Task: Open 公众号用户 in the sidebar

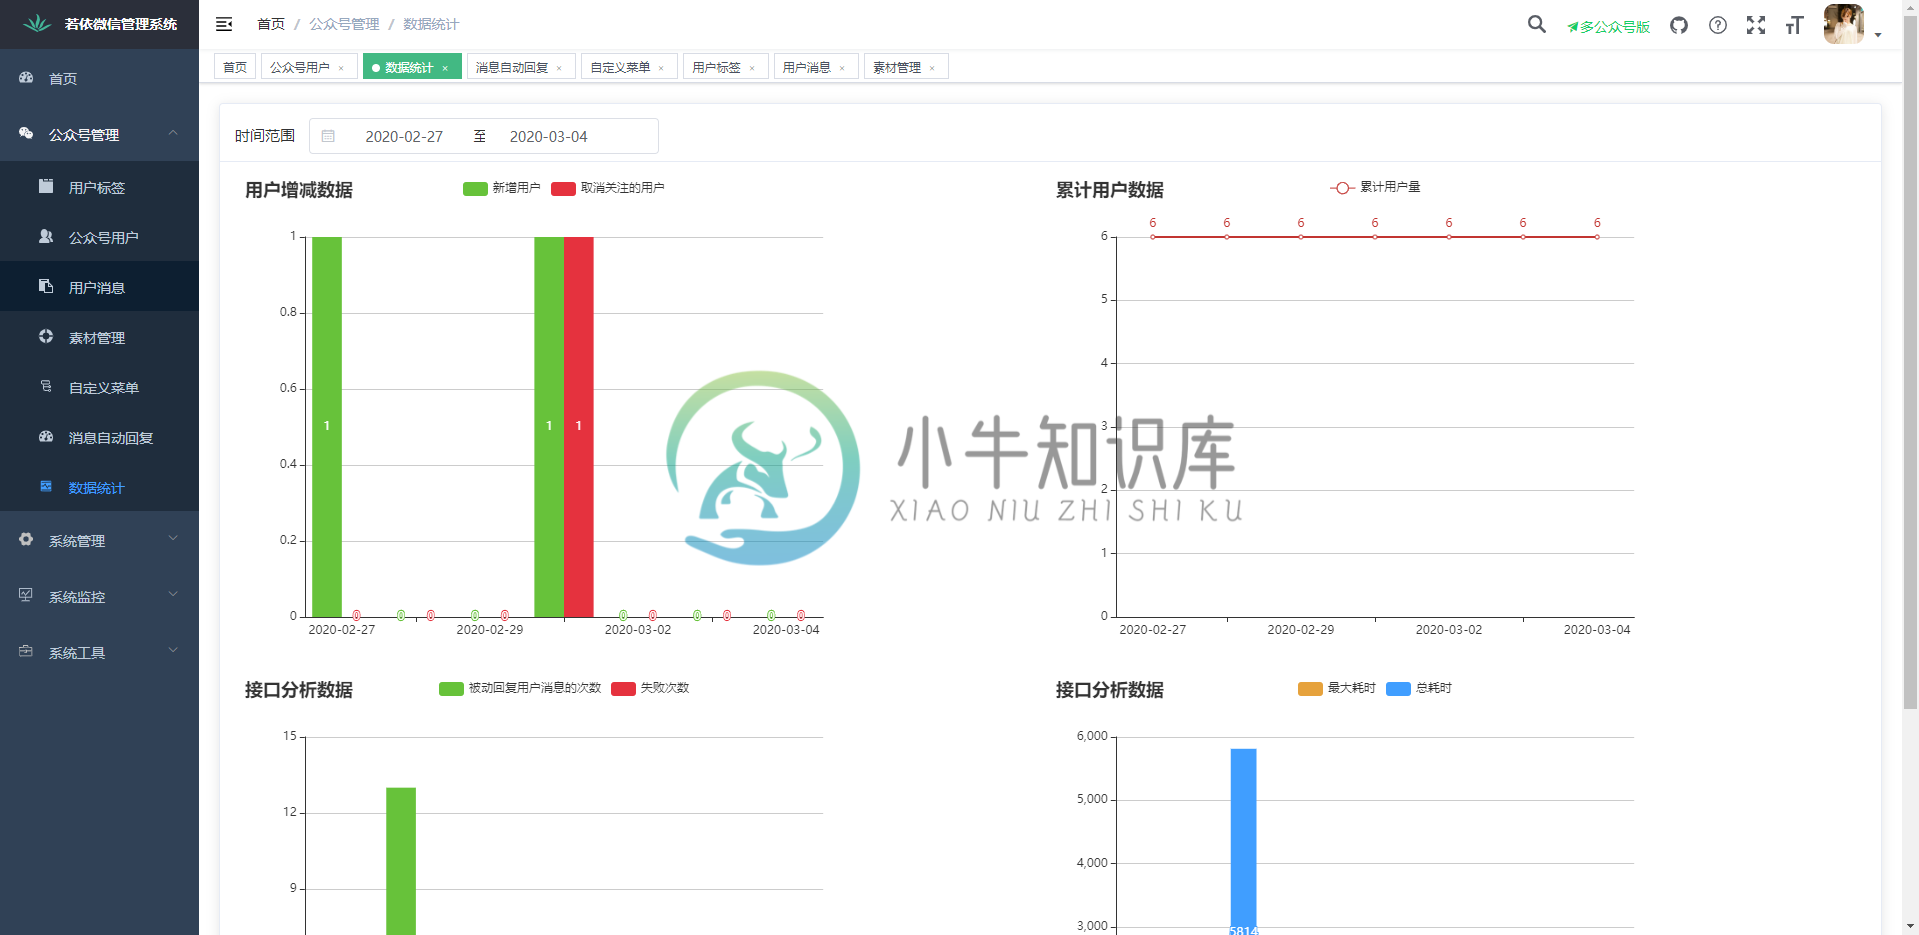Action: [x=99, y=237]
